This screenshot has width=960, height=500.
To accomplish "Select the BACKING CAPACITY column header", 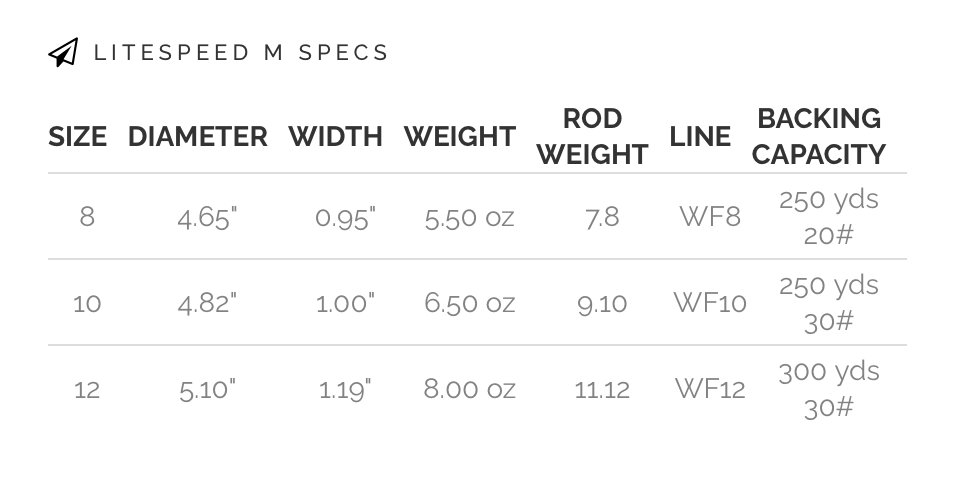I will (819, 136).
